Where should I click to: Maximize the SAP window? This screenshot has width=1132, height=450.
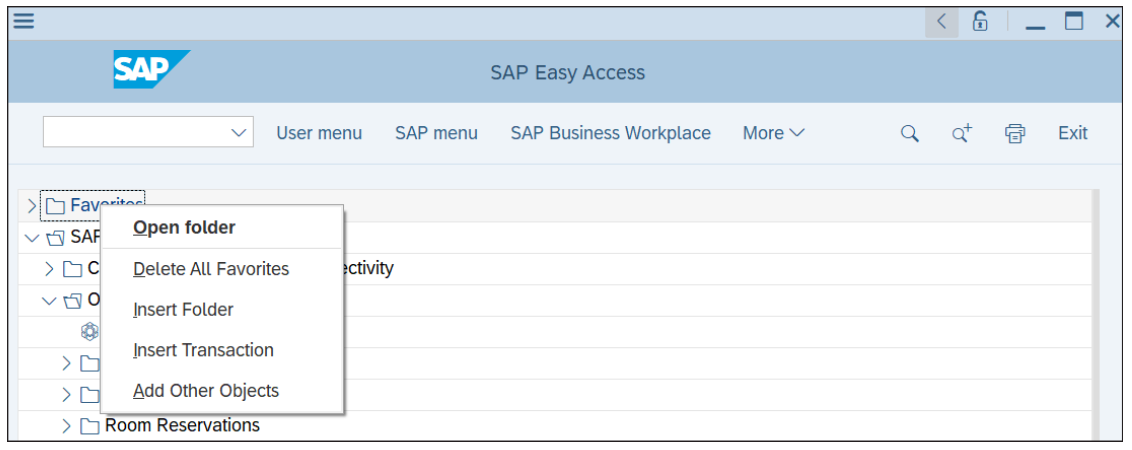[1074, 22]
